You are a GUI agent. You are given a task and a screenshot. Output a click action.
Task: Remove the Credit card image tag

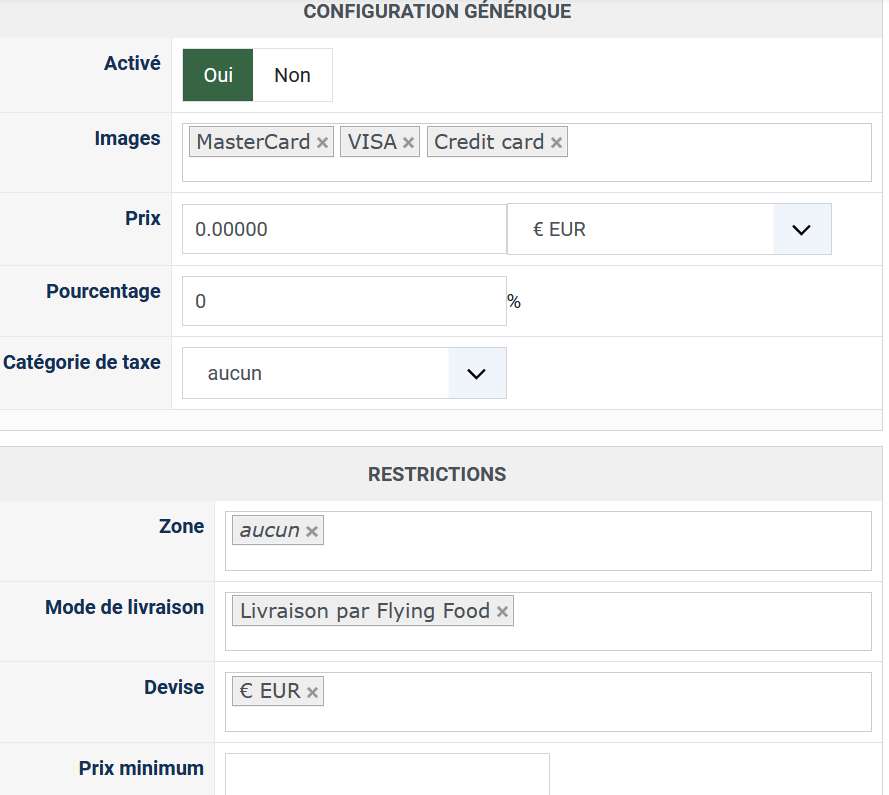point(556,143)
